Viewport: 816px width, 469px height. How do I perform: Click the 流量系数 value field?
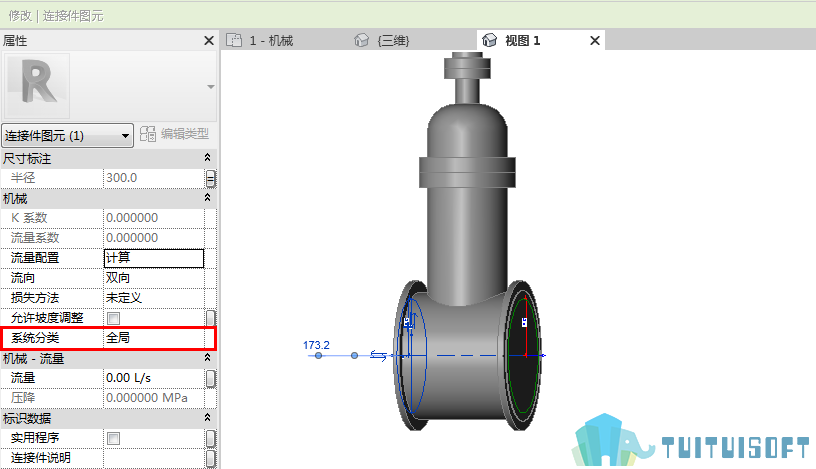[x=154, y=238]
